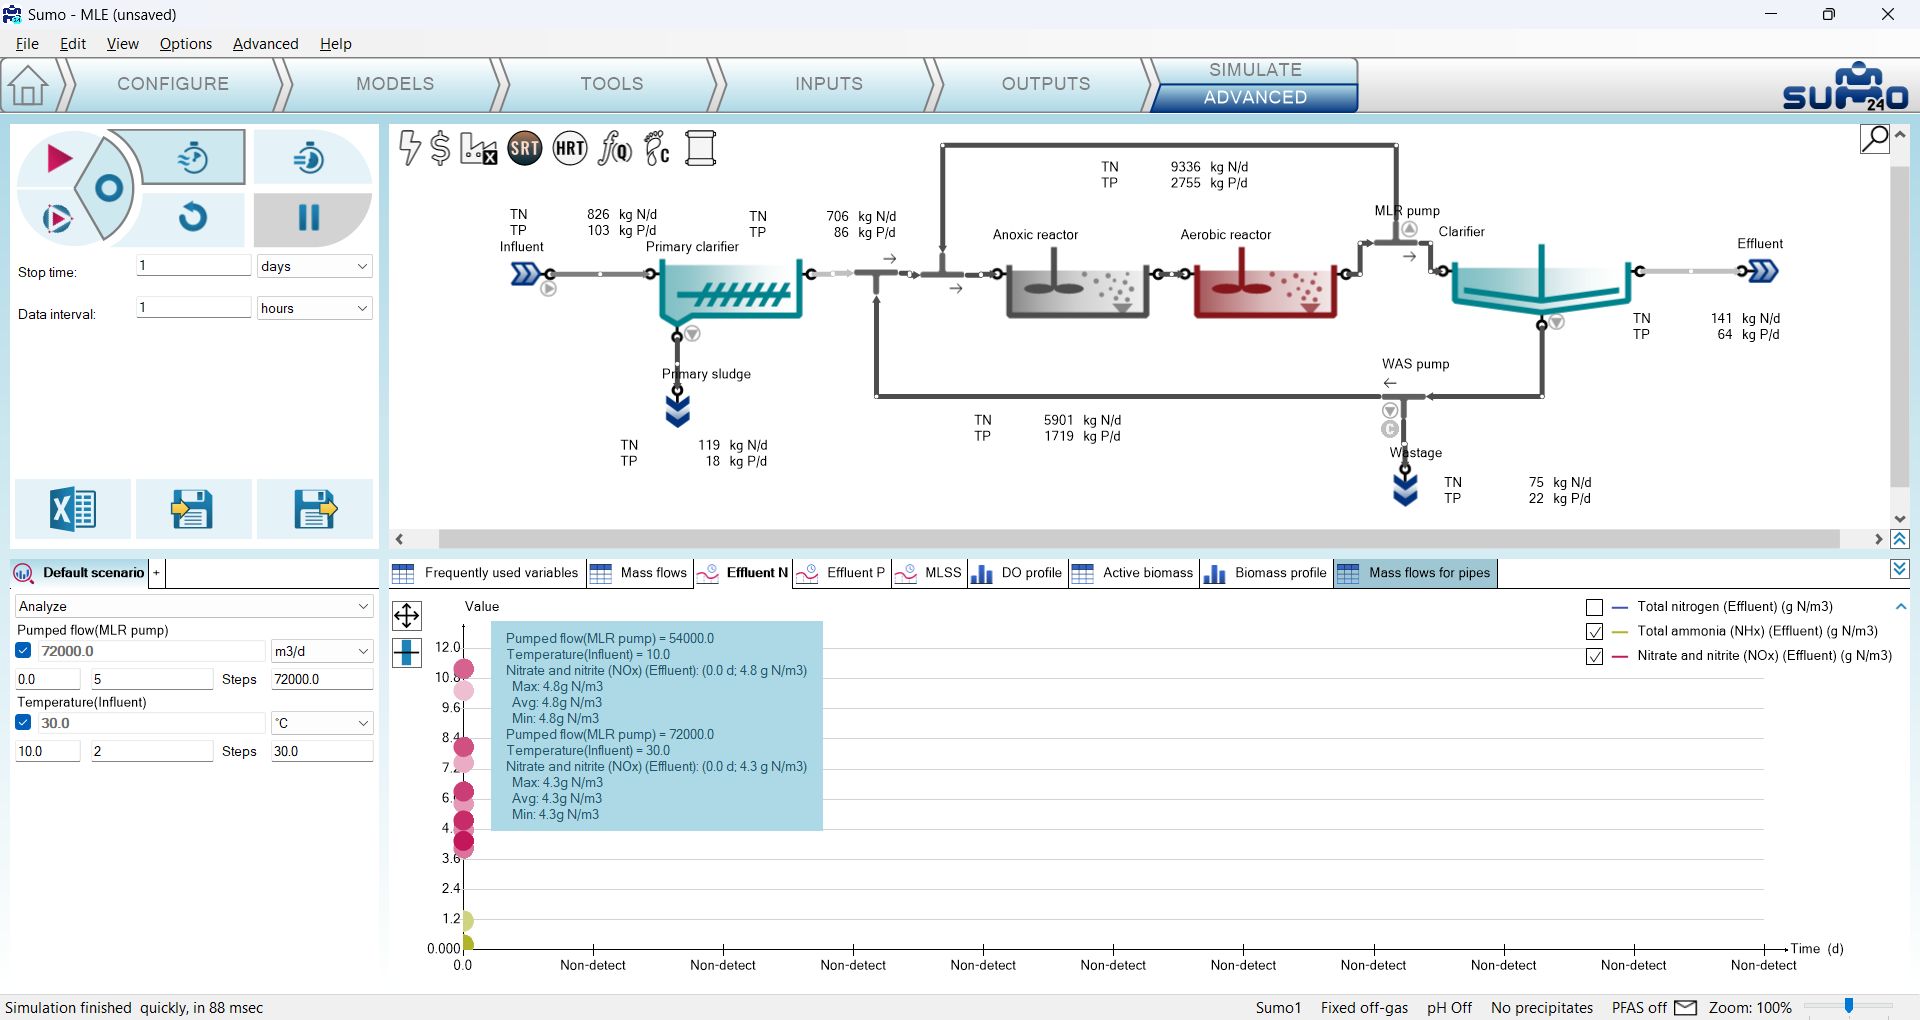
Task: Click the HRT icon in the toolbar
Action: tap(570, 149)
